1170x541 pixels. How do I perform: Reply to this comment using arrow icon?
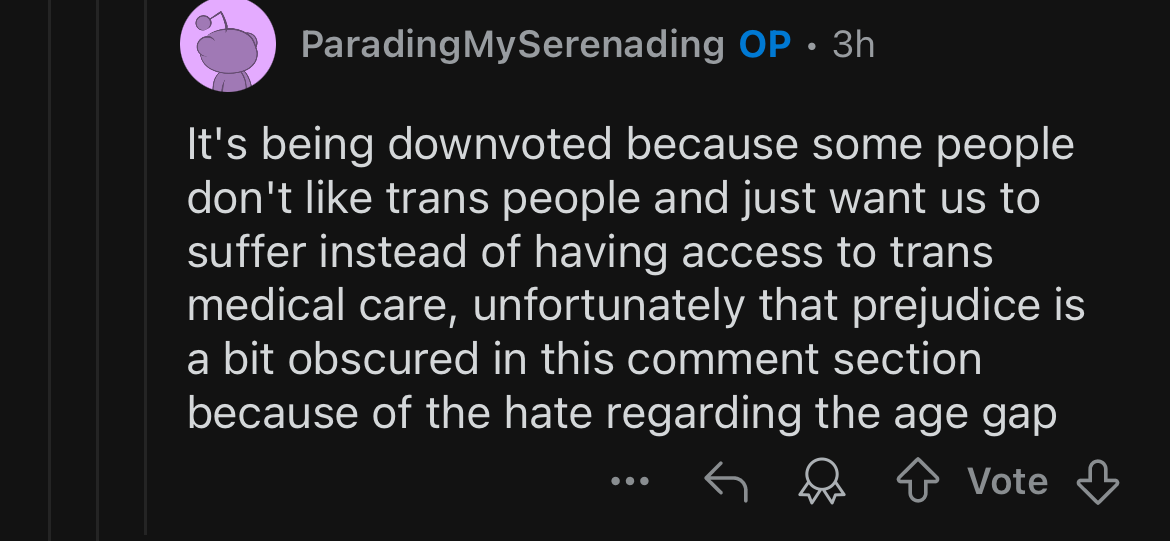[x=725, y=481]
